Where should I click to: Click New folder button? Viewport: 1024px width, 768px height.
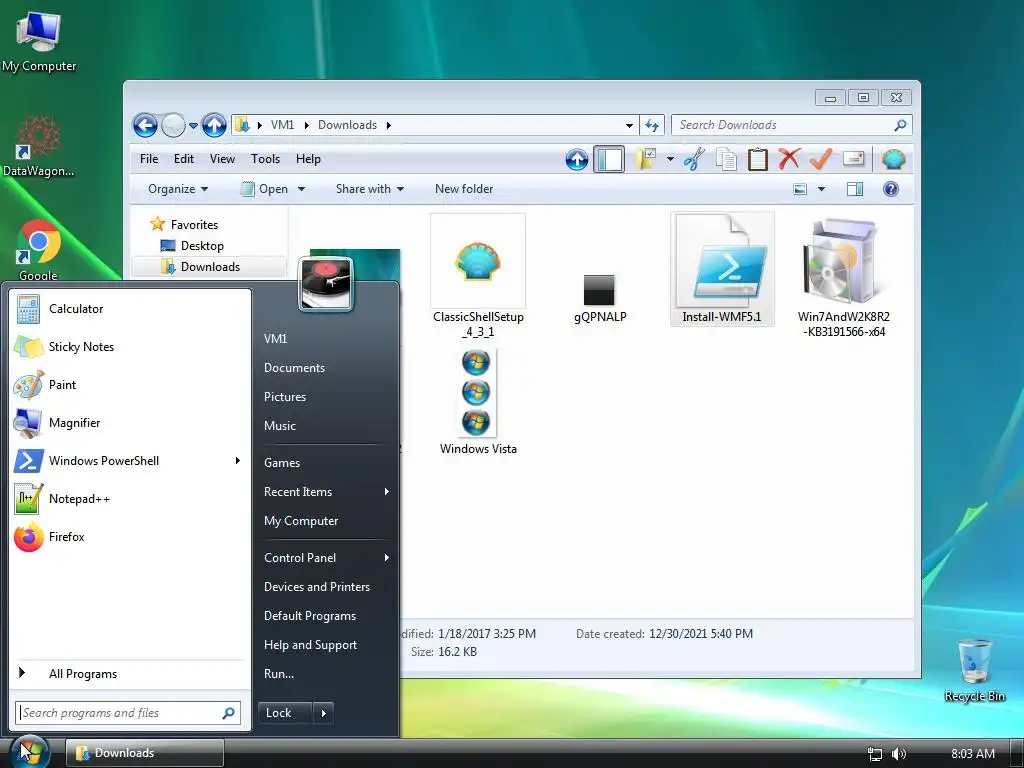pos(464,189)
